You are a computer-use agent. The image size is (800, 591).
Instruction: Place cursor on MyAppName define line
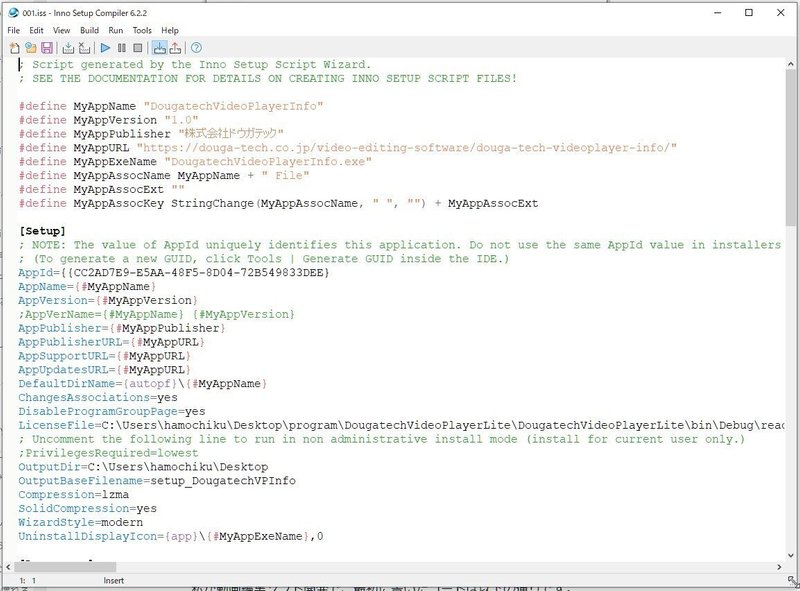171,106
